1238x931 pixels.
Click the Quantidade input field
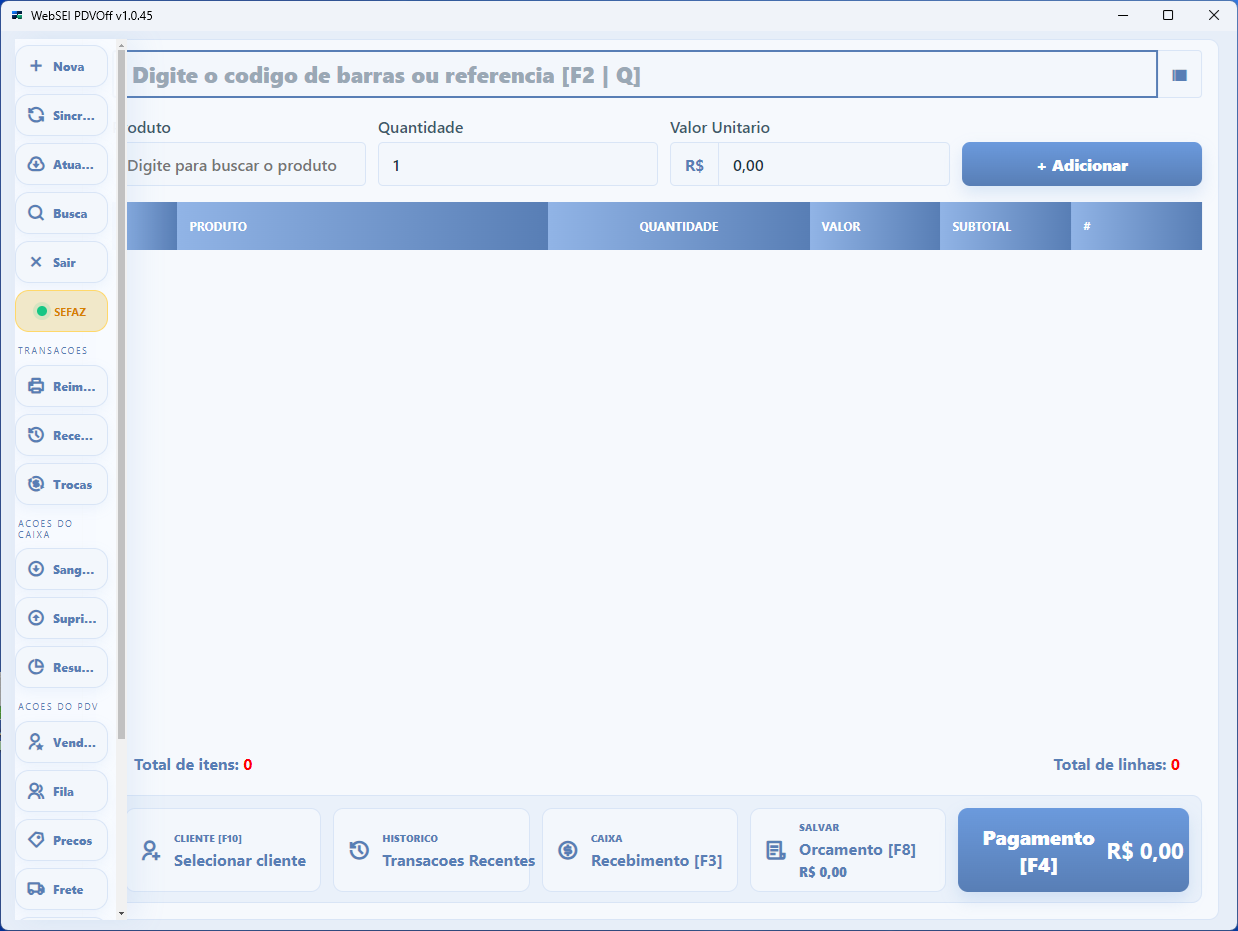click(x=518, y=165)
